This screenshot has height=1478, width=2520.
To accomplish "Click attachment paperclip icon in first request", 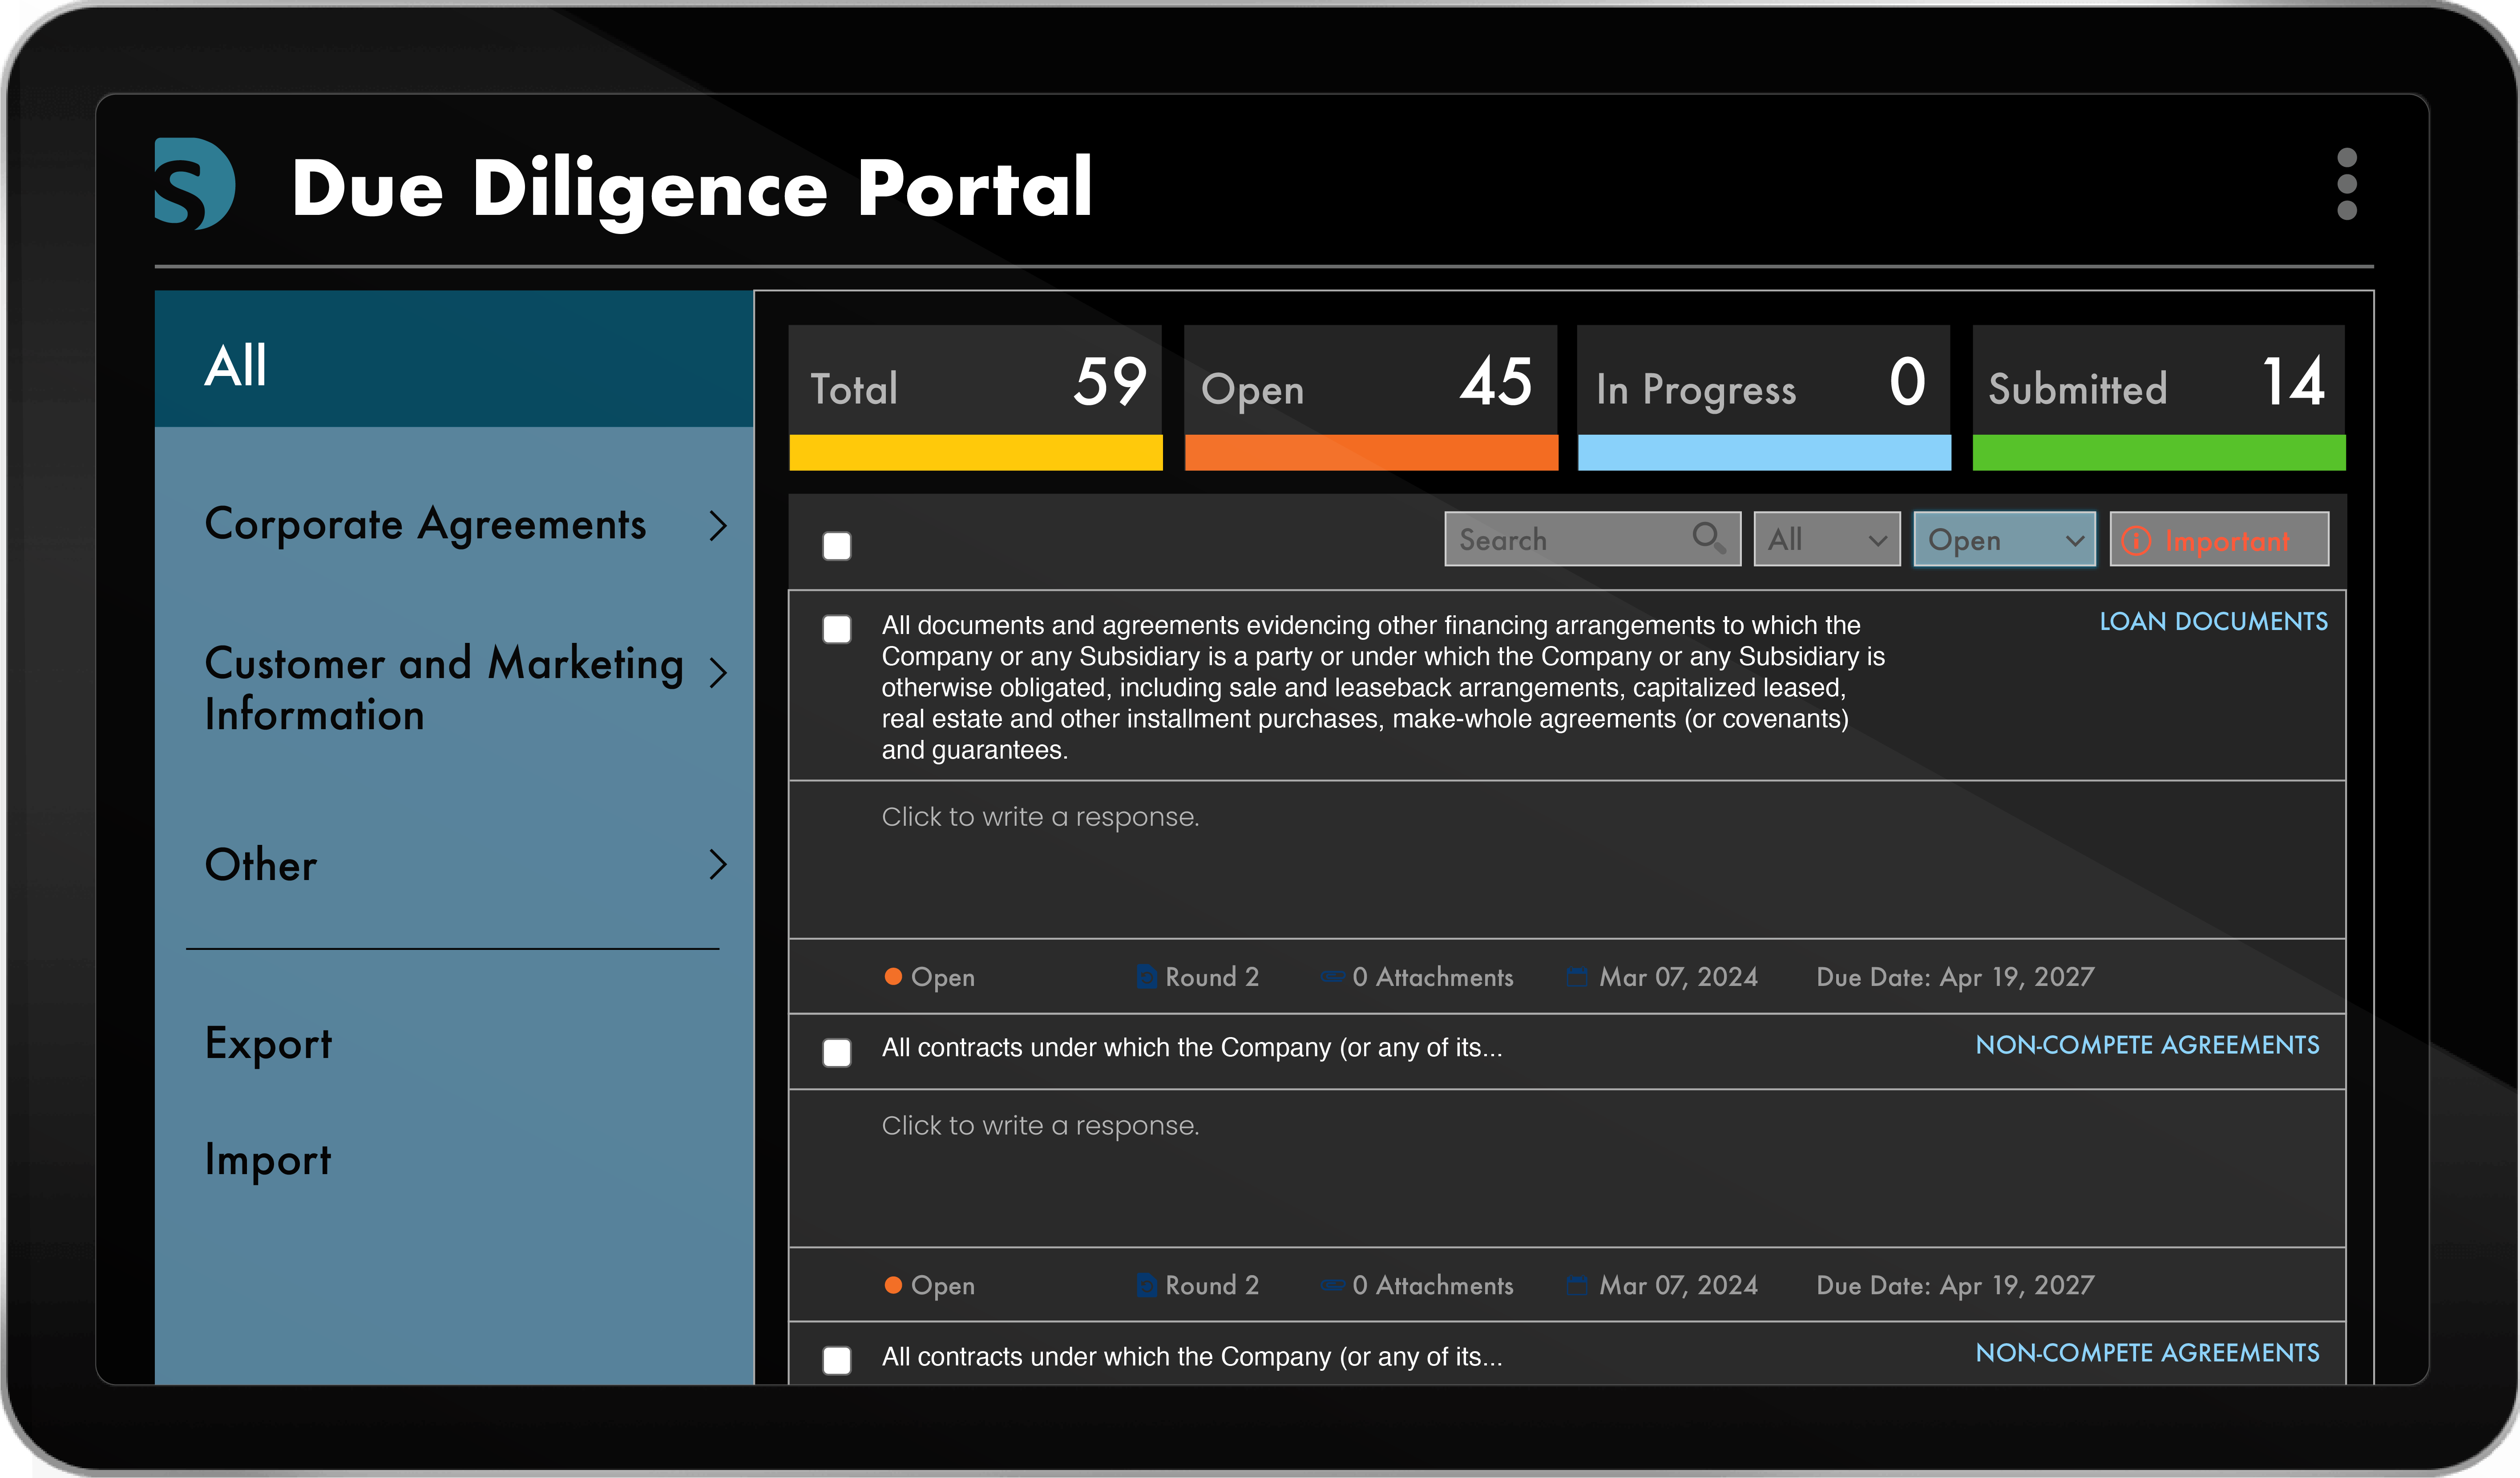I will pos(1332,977).
